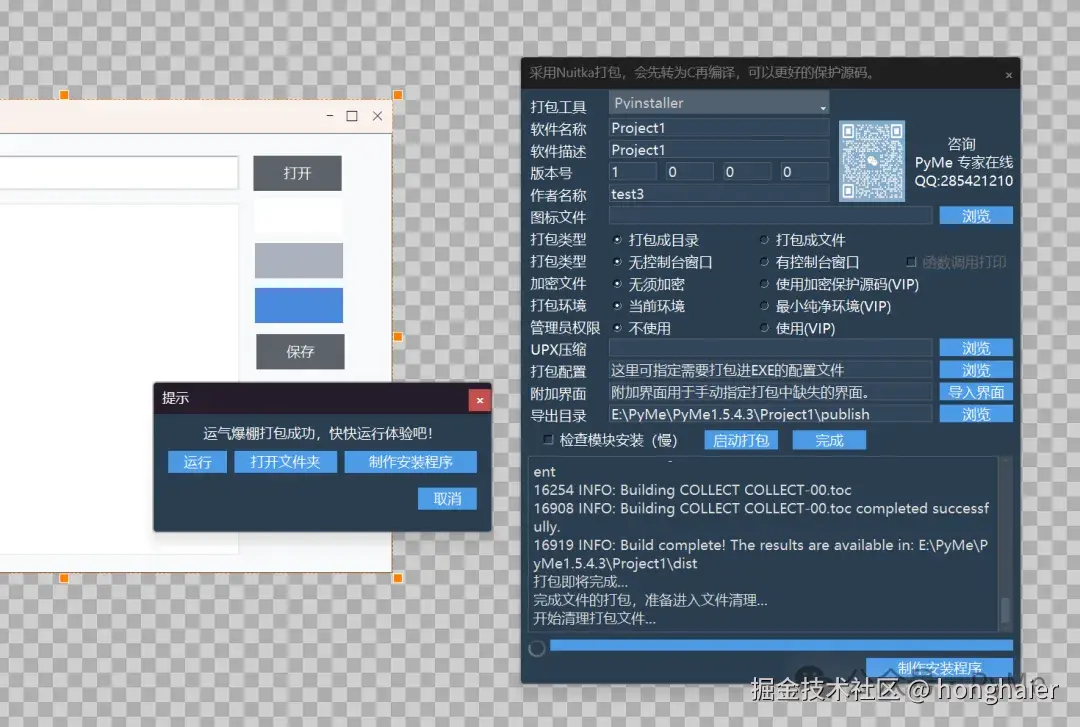The height and width of the screenshot is (727, 1080).
Task: Enable the 函数调用打印 checkbox
Action: tap(910, 261)
